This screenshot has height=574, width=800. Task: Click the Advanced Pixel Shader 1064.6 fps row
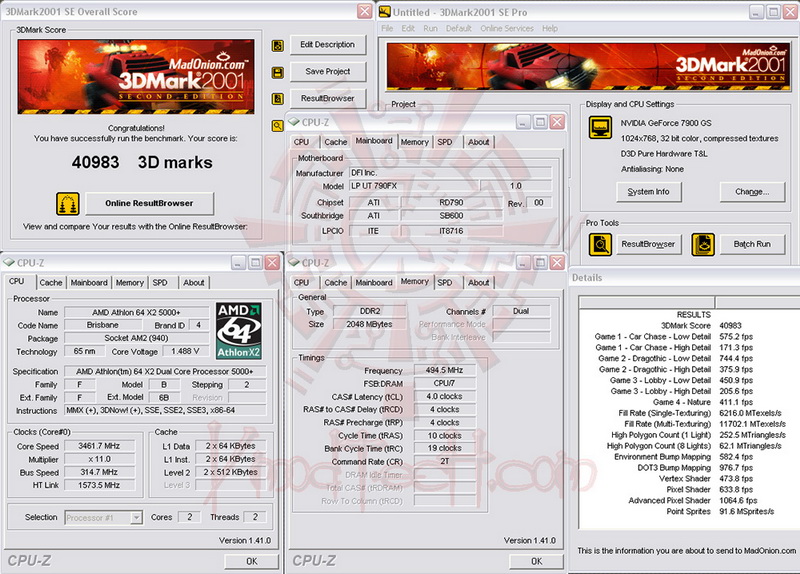693,501
